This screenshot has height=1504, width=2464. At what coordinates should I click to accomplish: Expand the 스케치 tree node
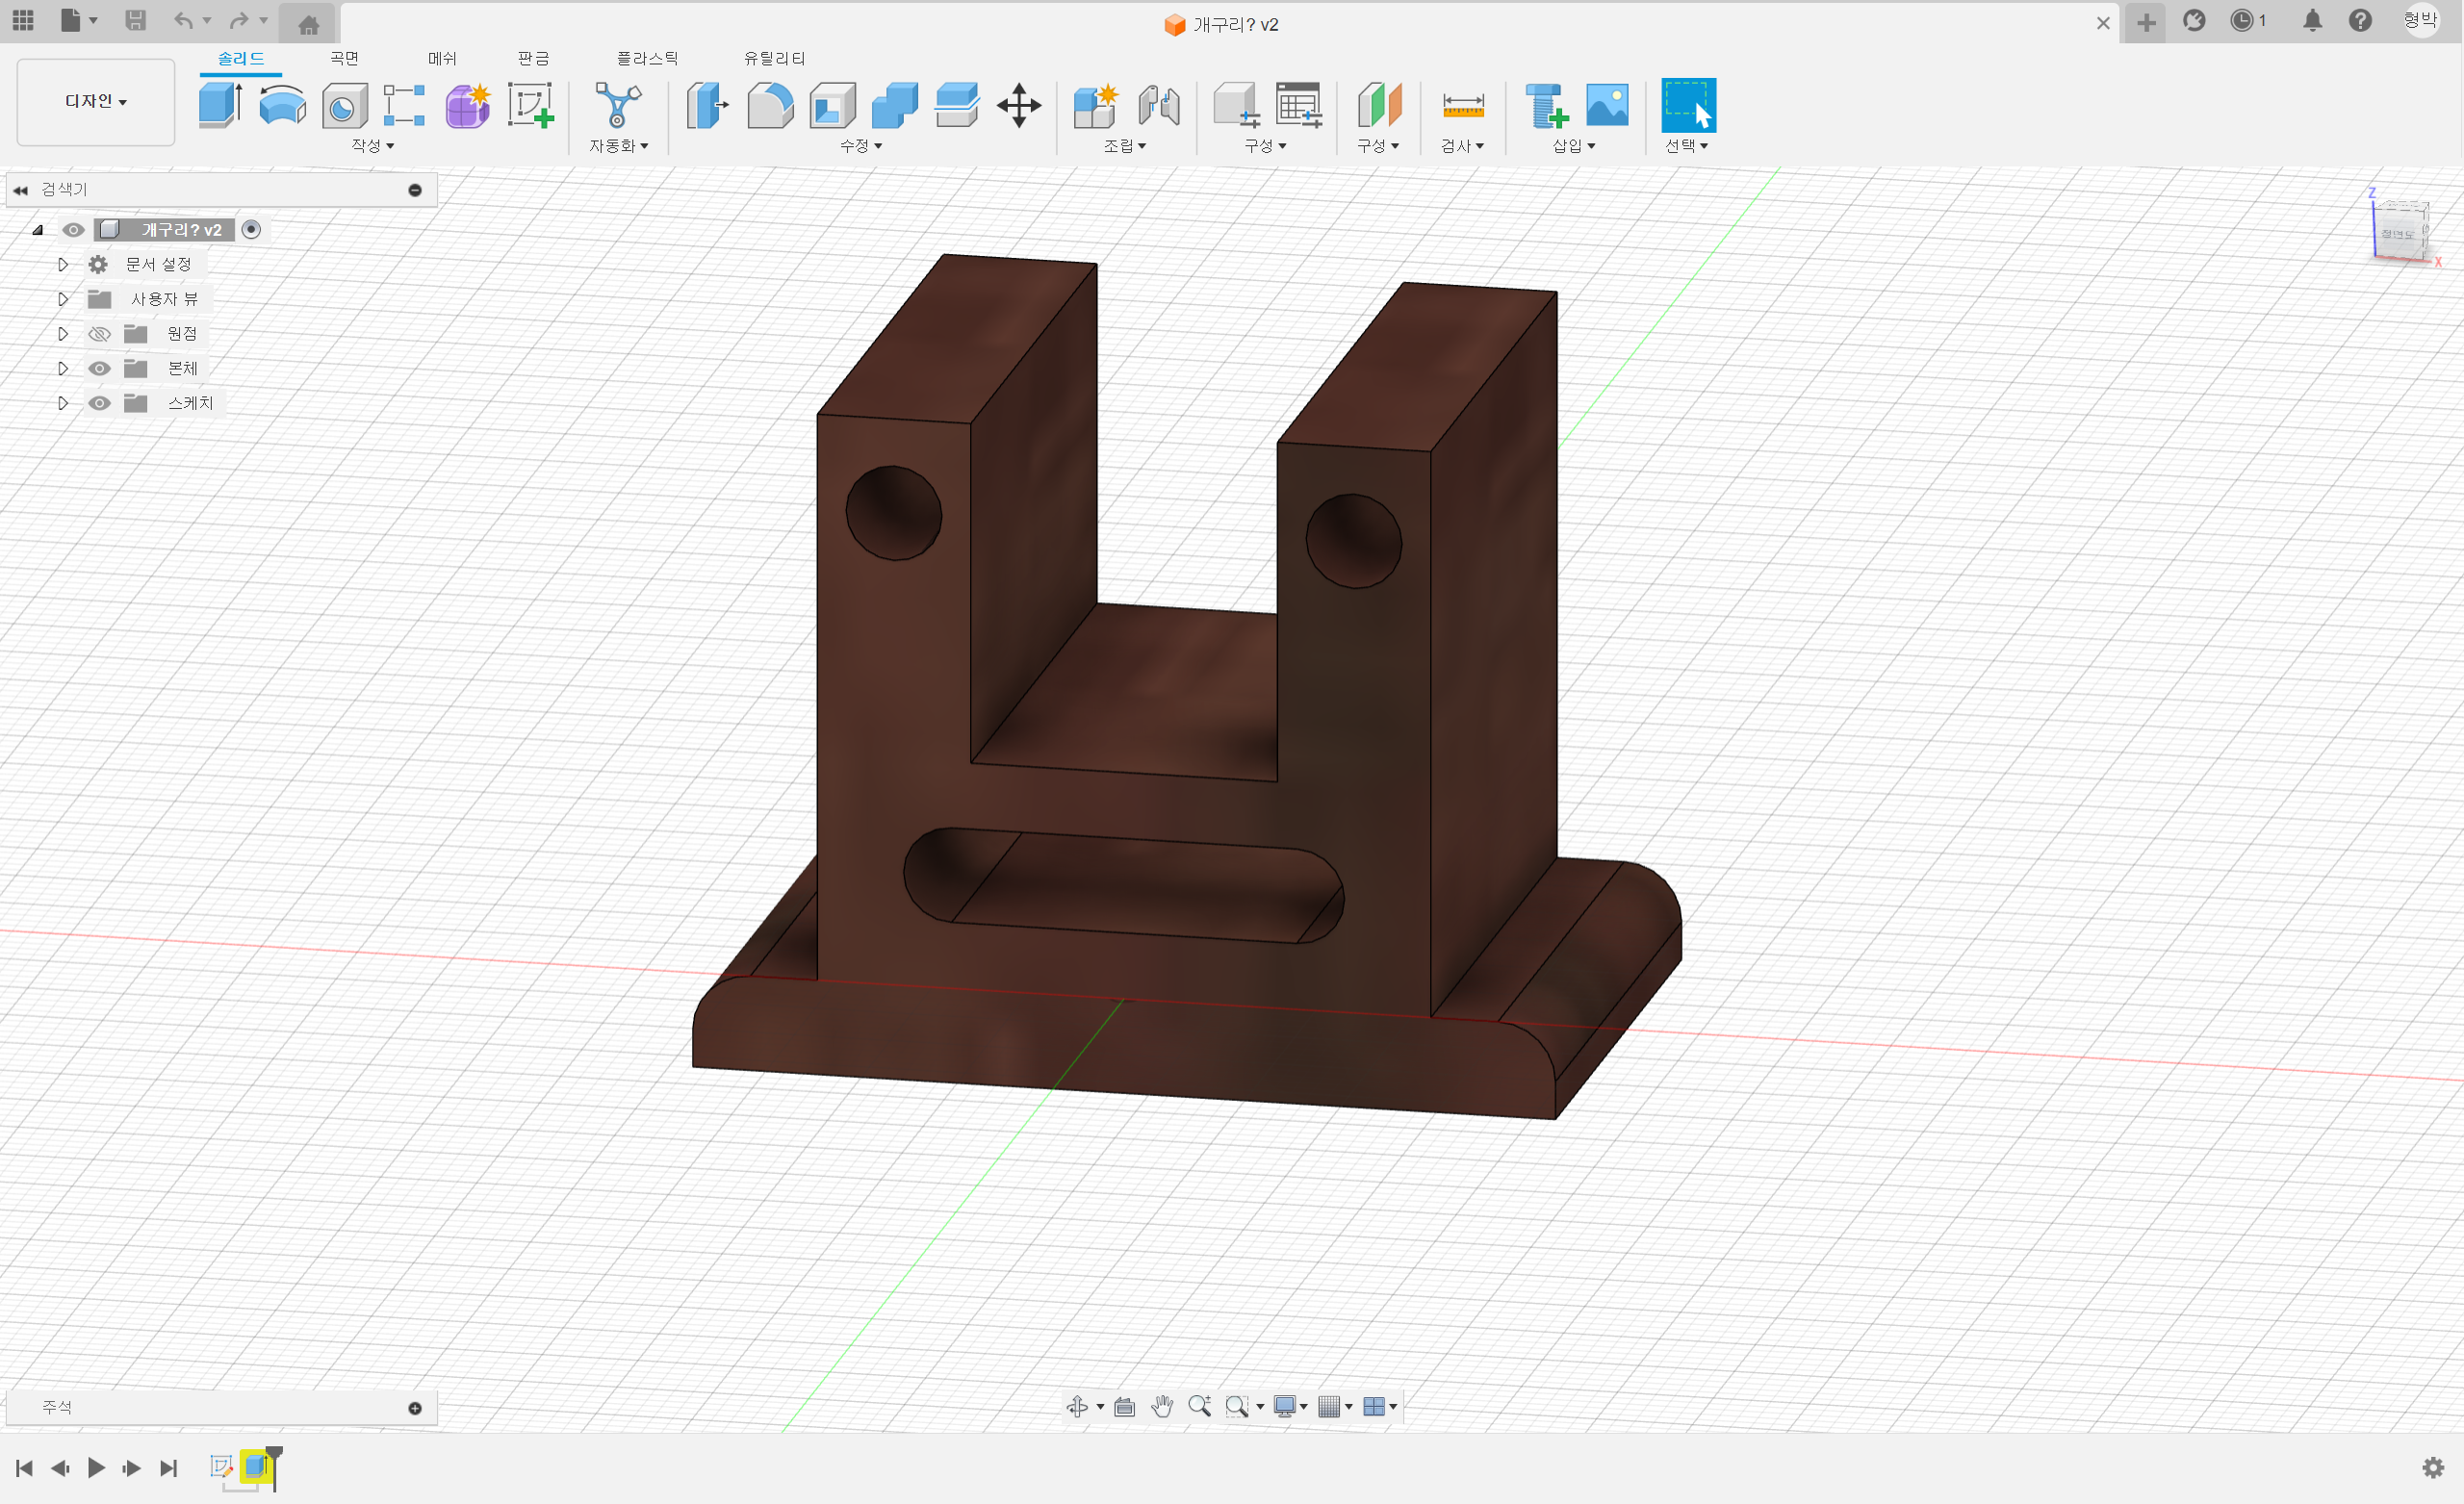[63, 404]
